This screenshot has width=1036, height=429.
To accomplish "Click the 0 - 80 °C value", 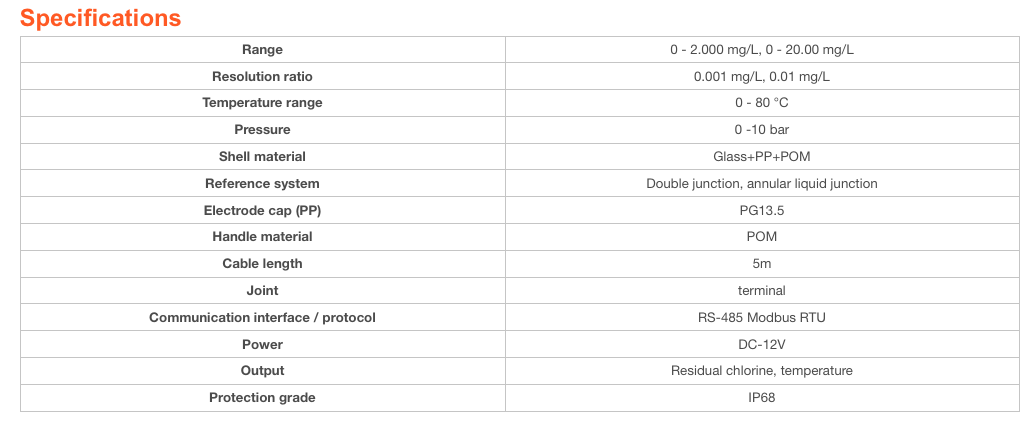I will 762,103.
